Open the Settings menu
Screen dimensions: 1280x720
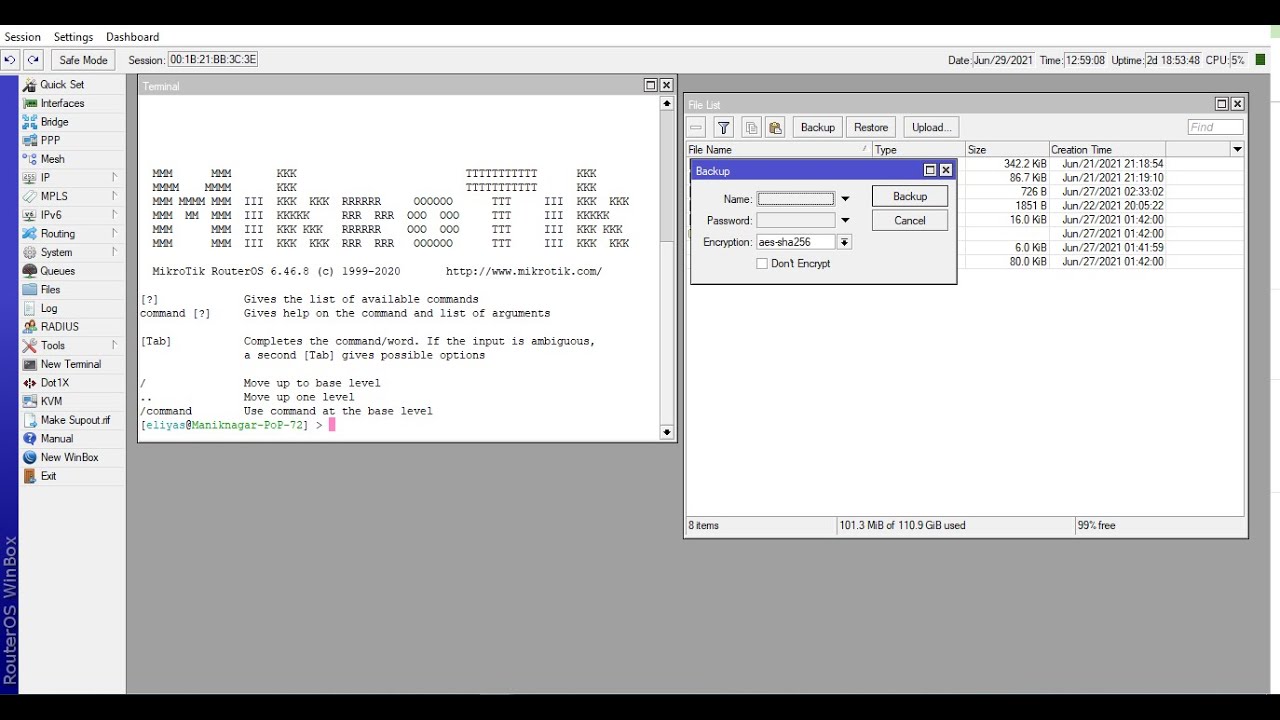(x=73, y=37)
